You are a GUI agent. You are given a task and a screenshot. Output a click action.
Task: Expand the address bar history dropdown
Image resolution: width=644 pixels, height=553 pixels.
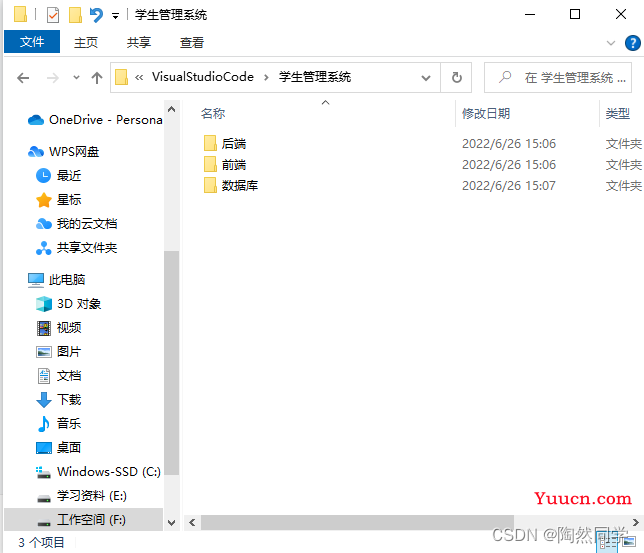[x=426, y=78]
